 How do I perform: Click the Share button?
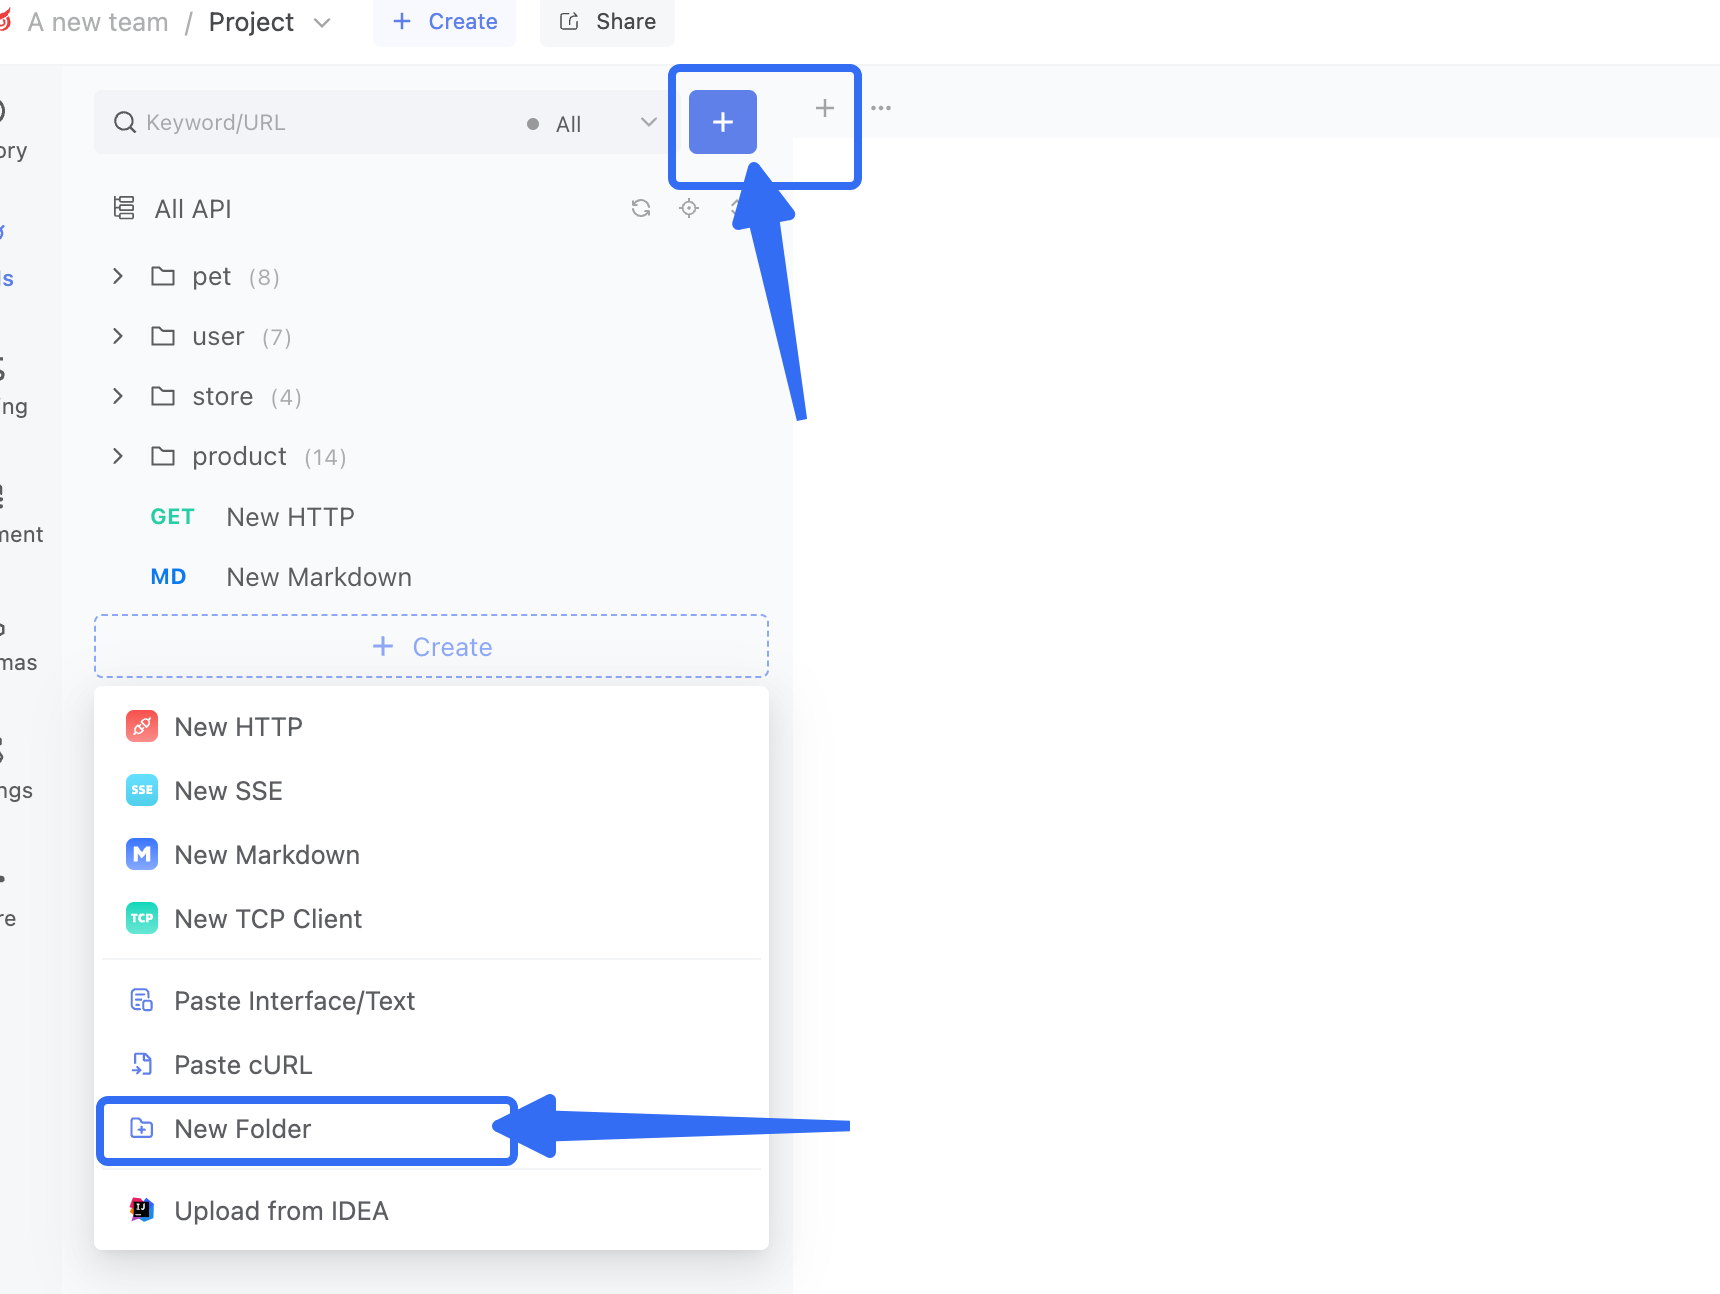[x=607, y=22]
